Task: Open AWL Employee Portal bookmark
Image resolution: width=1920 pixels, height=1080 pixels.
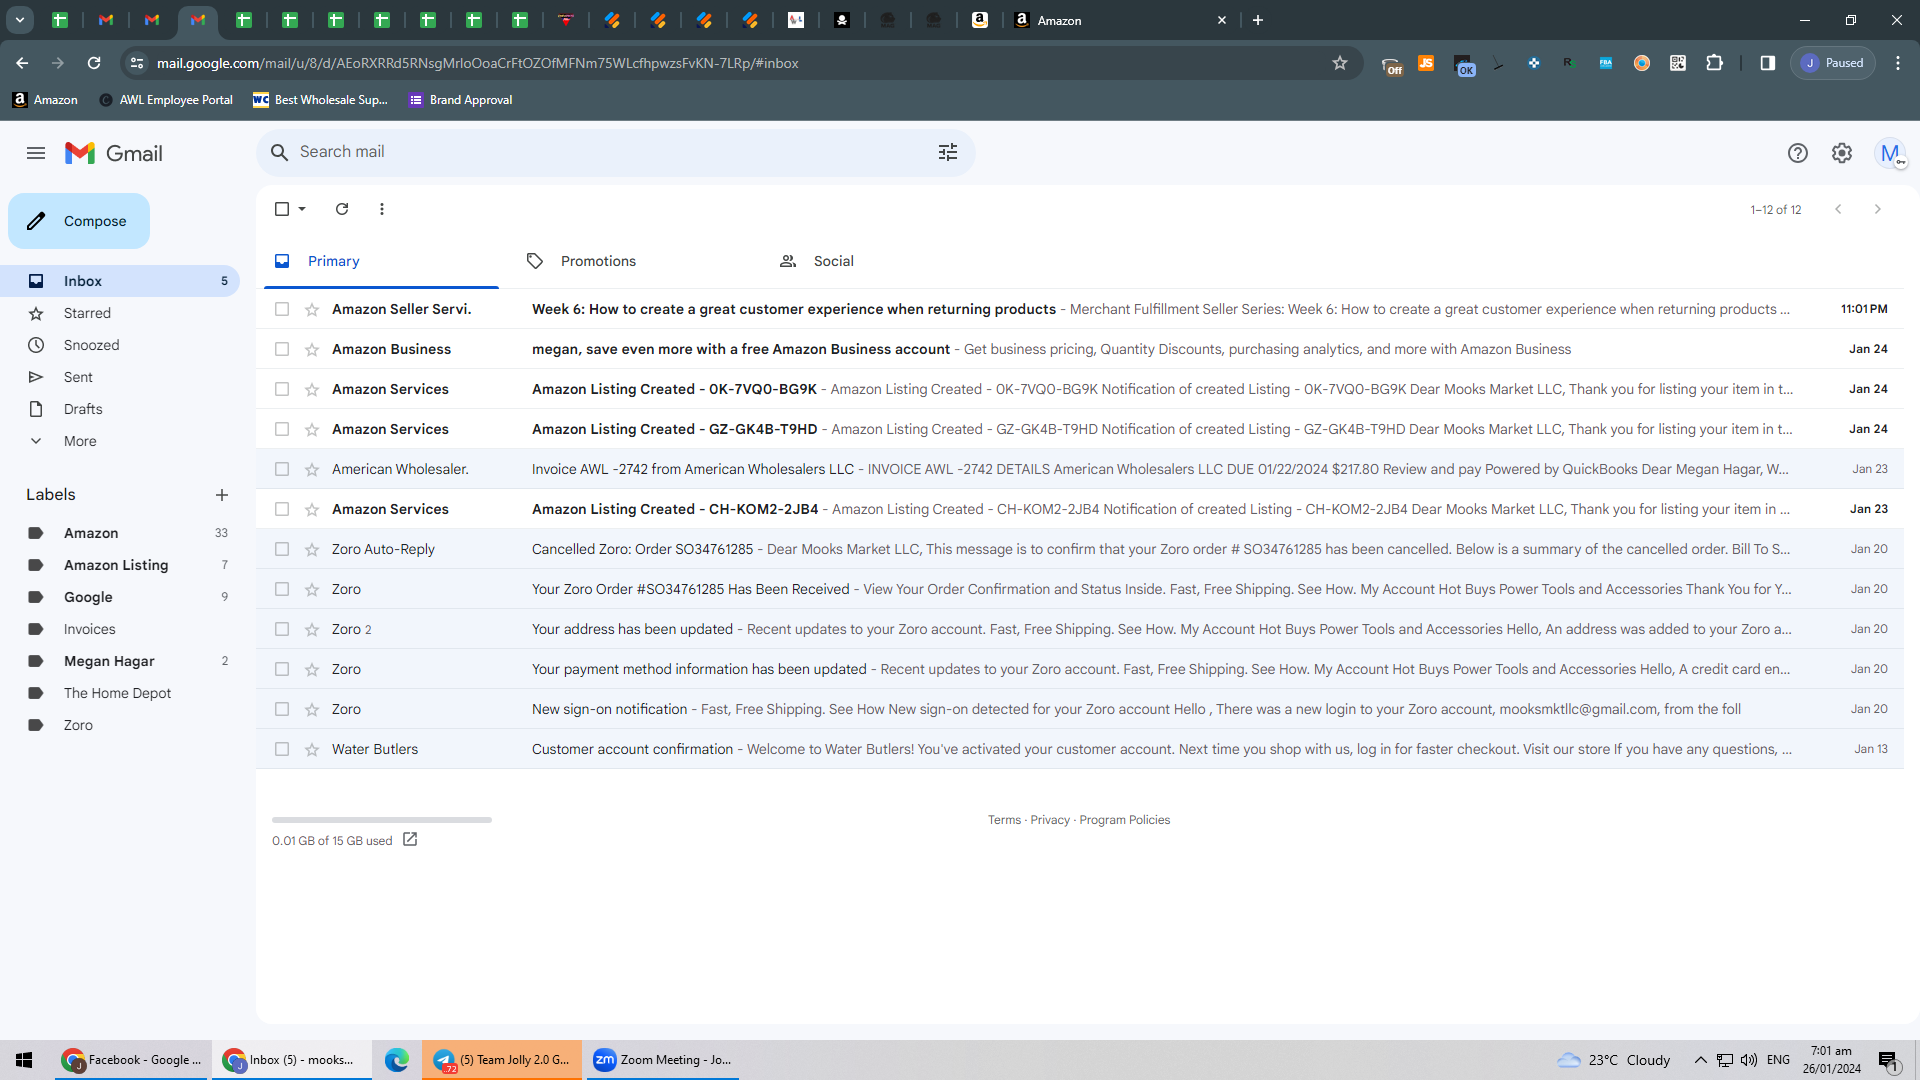Action: coord(166,100)
